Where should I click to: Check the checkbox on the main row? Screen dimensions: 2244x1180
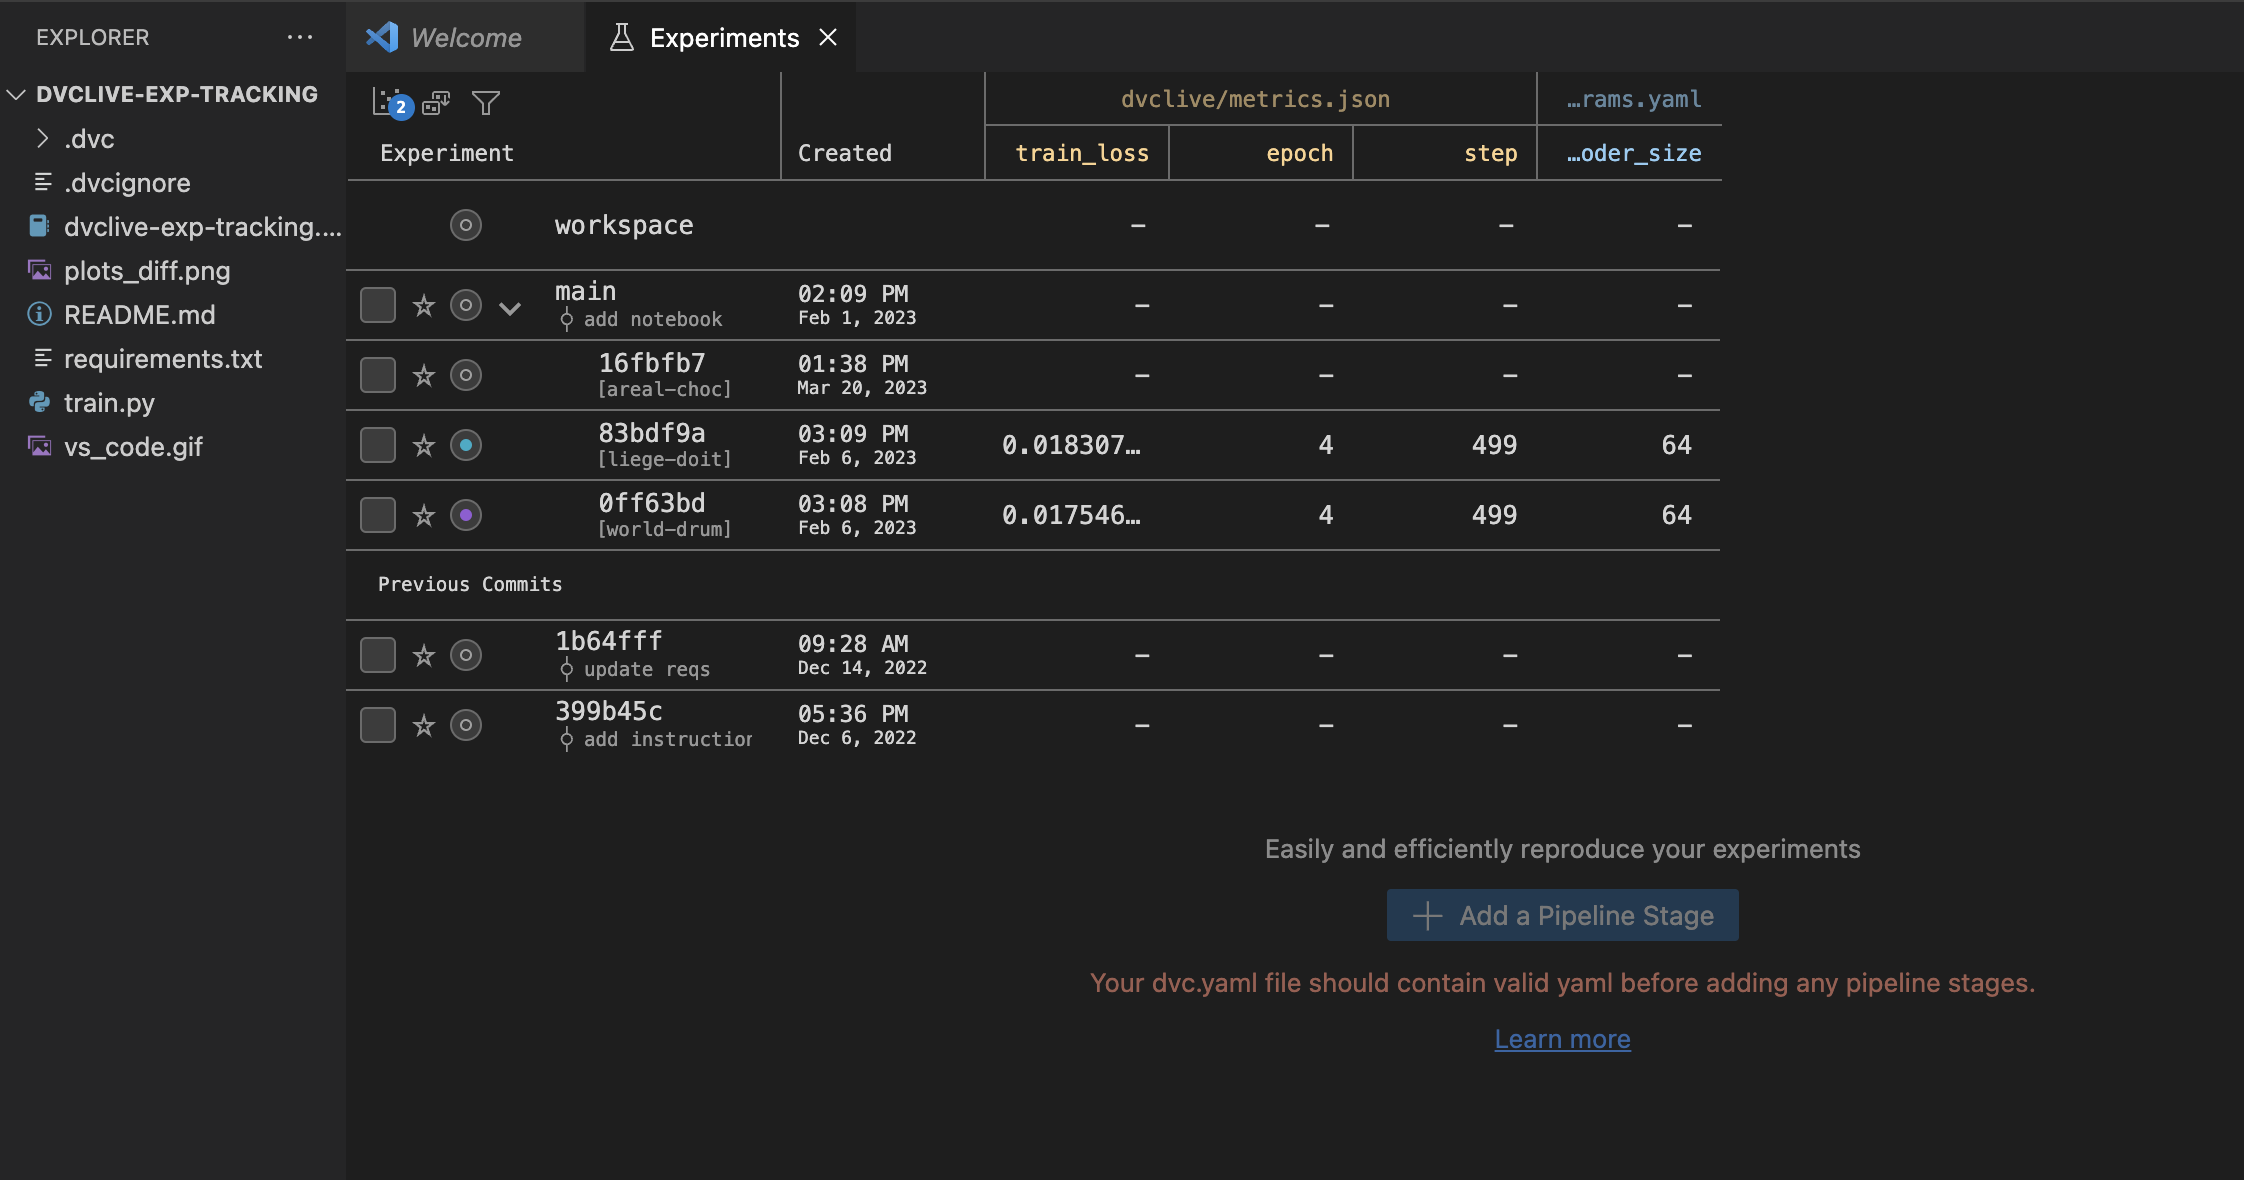coord(377,305)
